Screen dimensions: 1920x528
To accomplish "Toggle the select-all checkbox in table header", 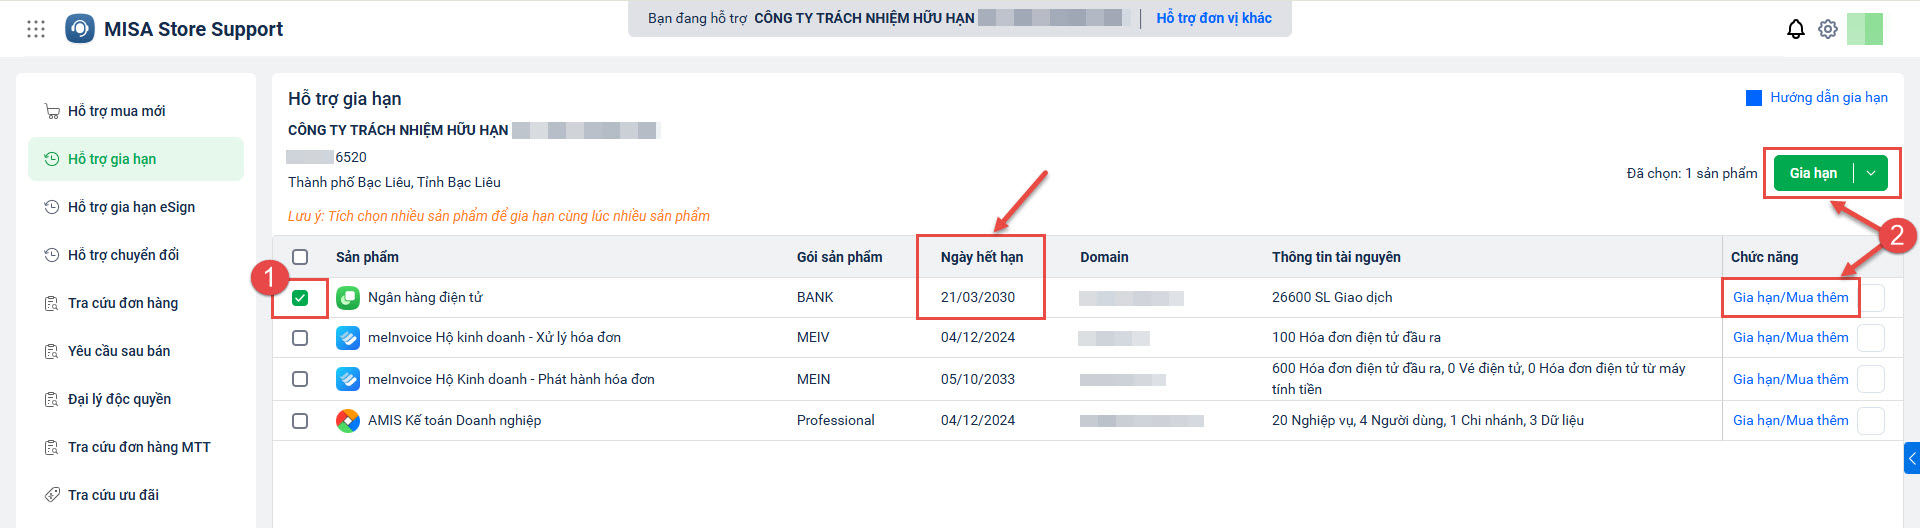I will tap(300, 257).
